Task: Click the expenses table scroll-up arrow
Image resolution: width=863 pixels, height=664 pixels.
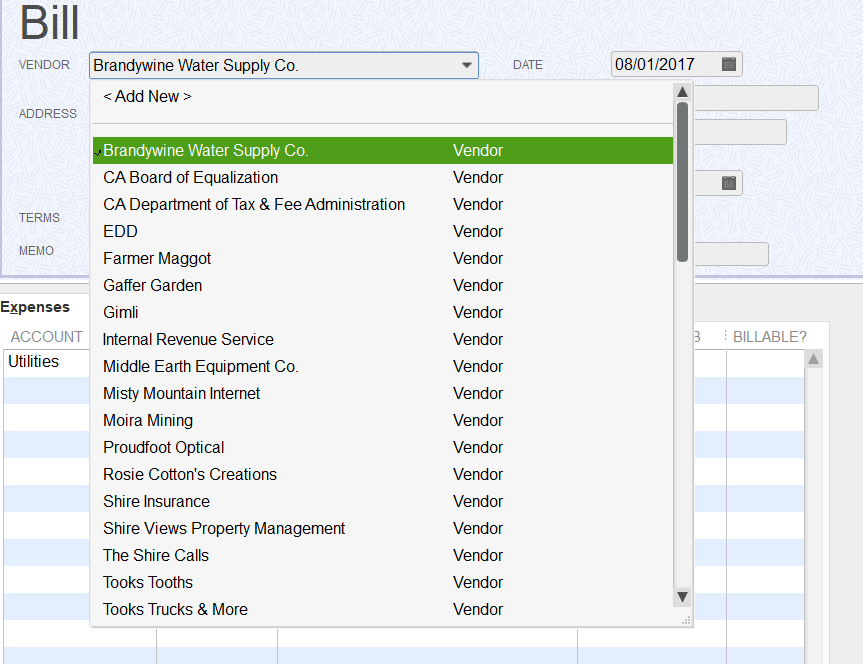Action: tap(813, 360)
